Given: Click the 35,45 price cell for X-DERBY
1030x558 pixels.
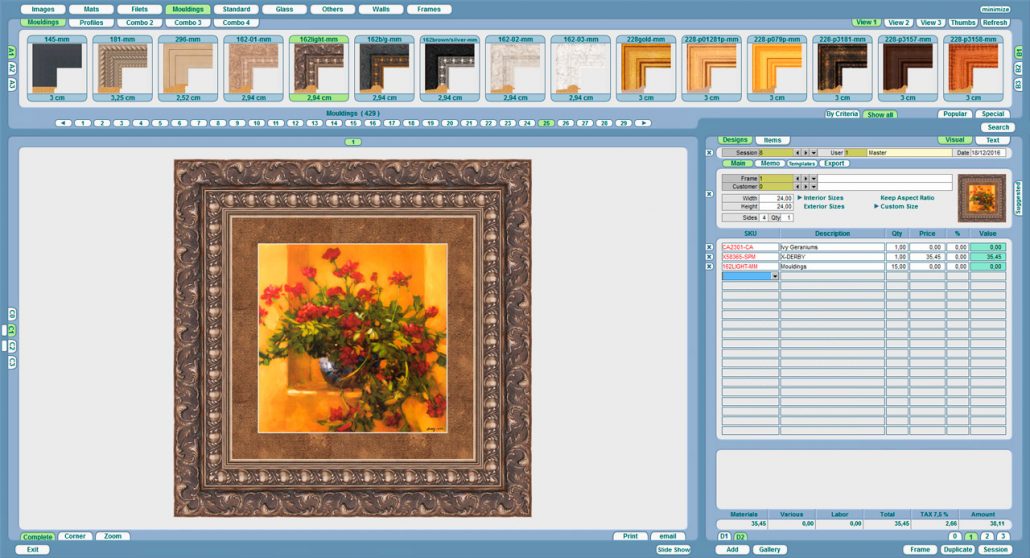Looking at the screenshot, I should click(927, 257).
